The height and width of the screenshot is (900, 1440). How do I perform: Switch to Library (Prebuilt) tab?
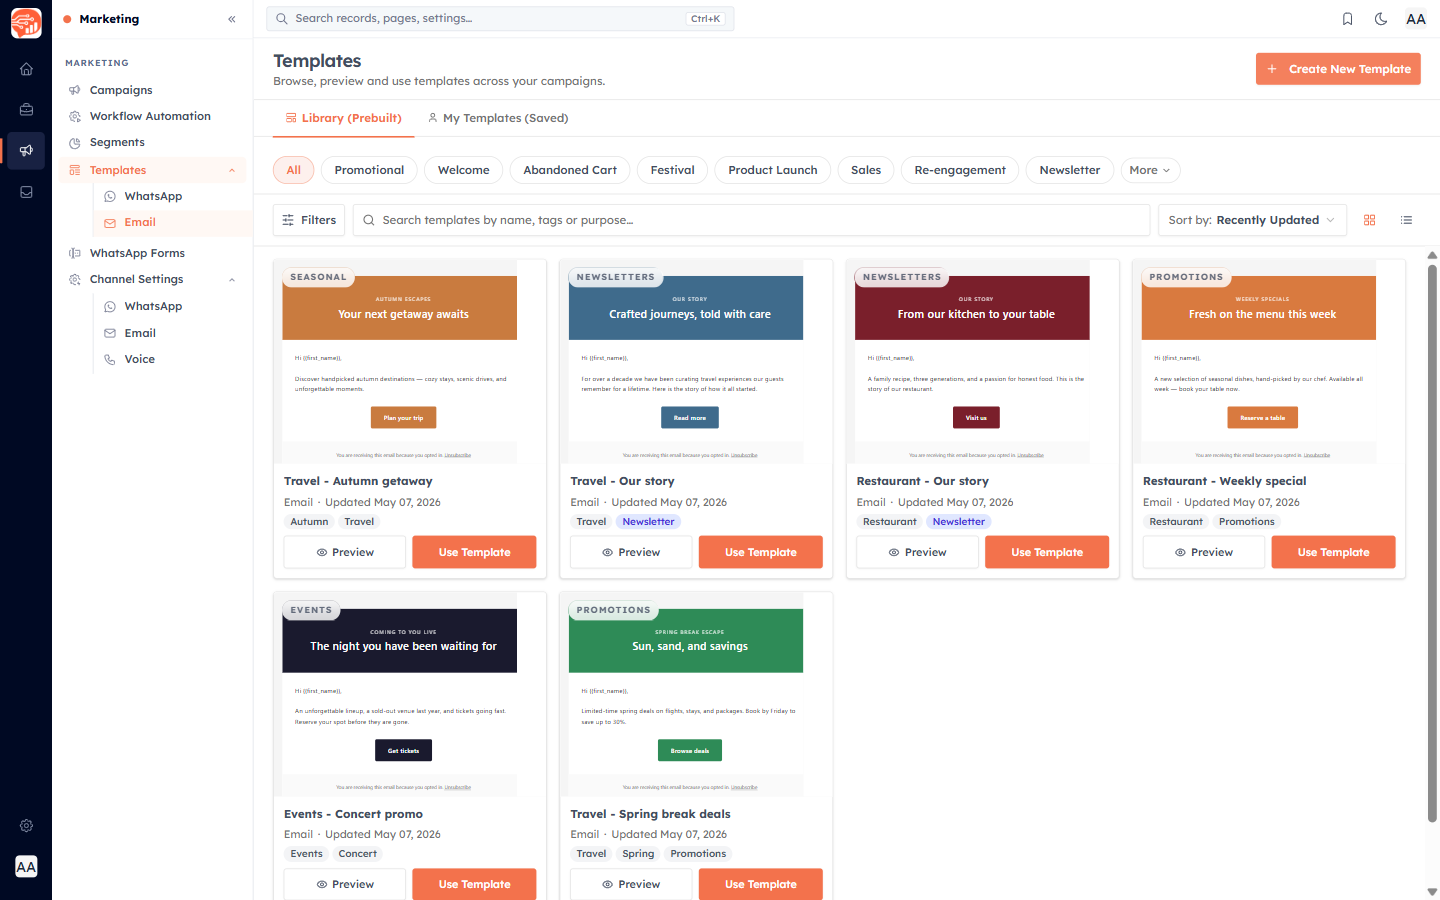(x=343, y=118)
